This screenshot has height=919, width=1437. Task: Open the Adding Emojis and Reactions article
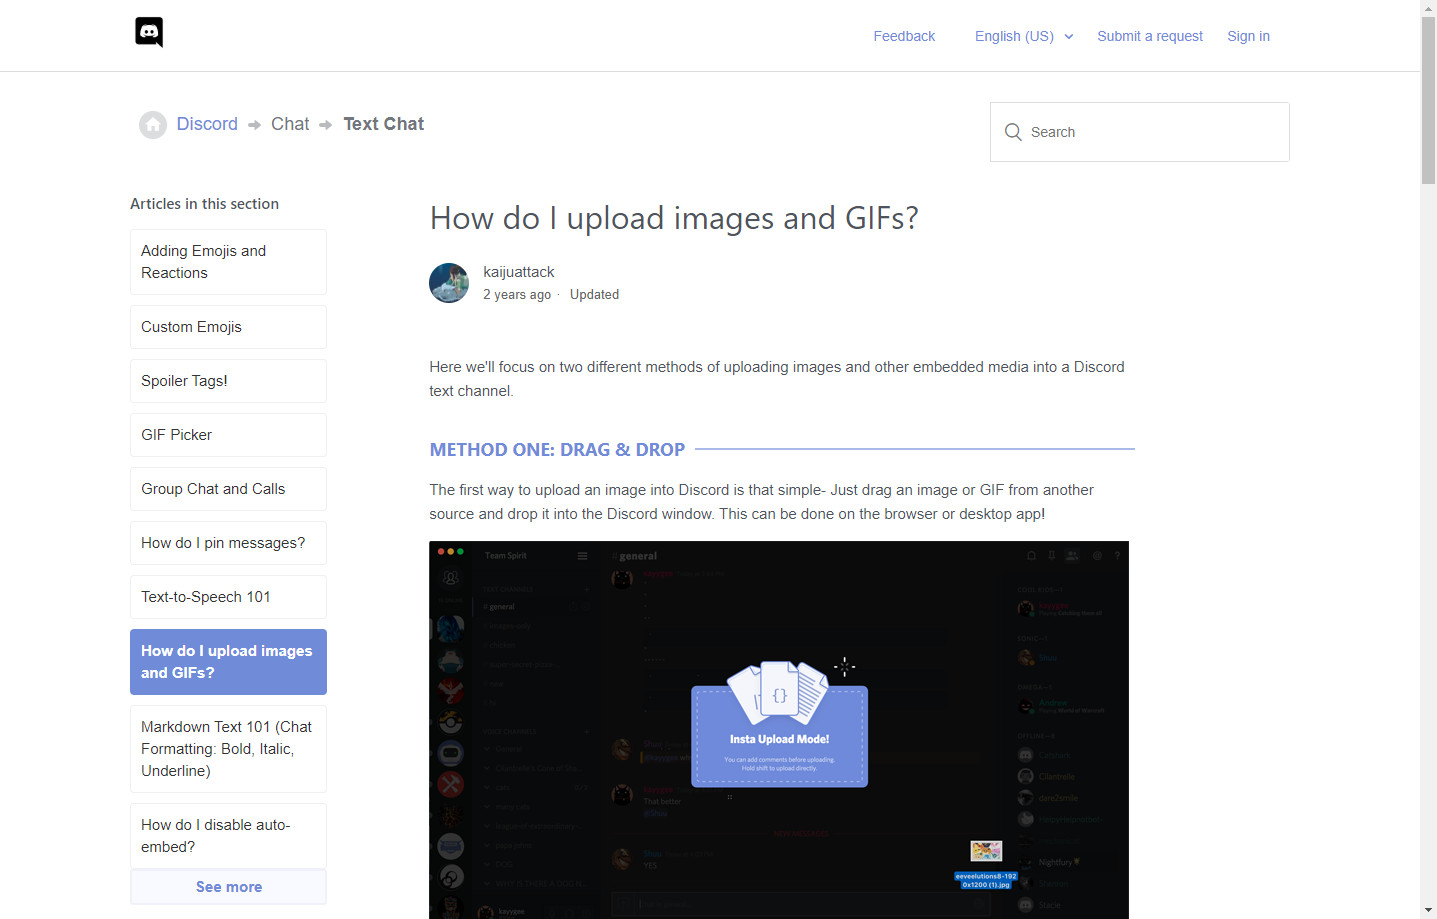(228, 262)
